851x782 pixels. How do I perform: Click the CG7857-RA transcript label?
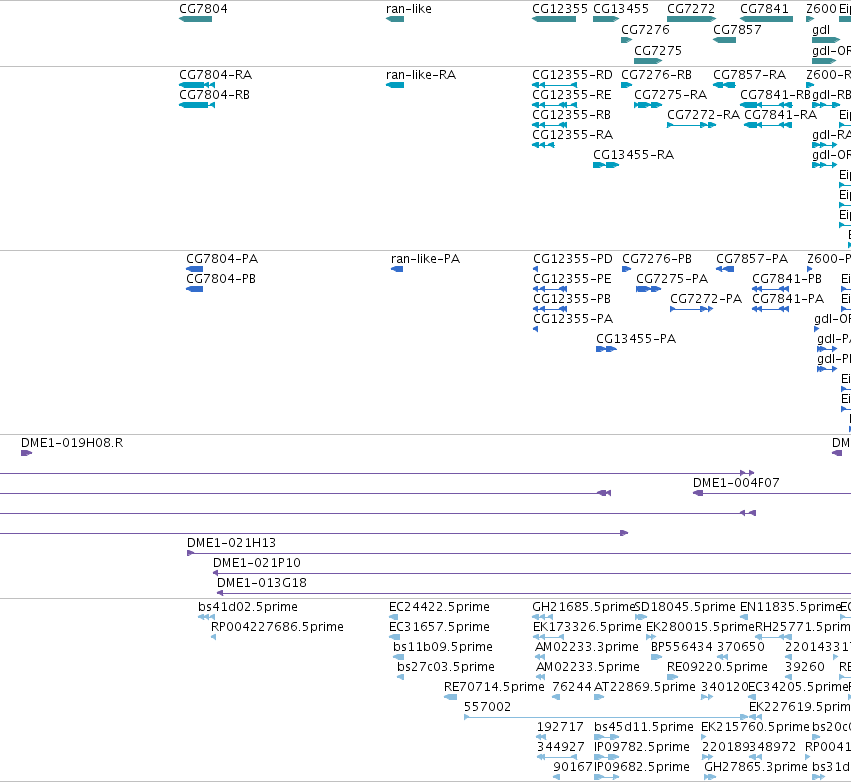click(x=750, y=74)
